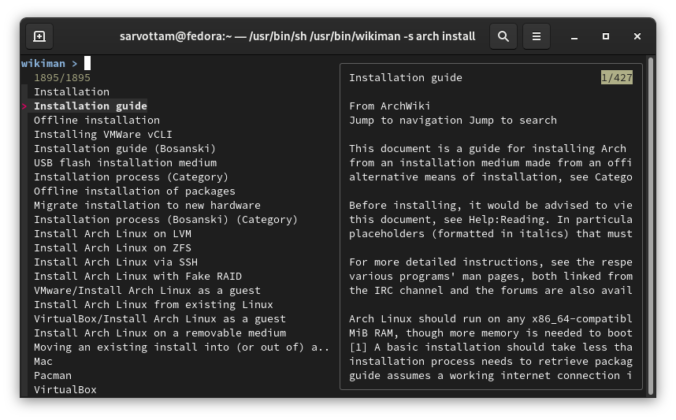Viewport: 676px width, 420px height.
Task: Select 'Install Arch Linux via SSH'
Action: pos(116,263)
